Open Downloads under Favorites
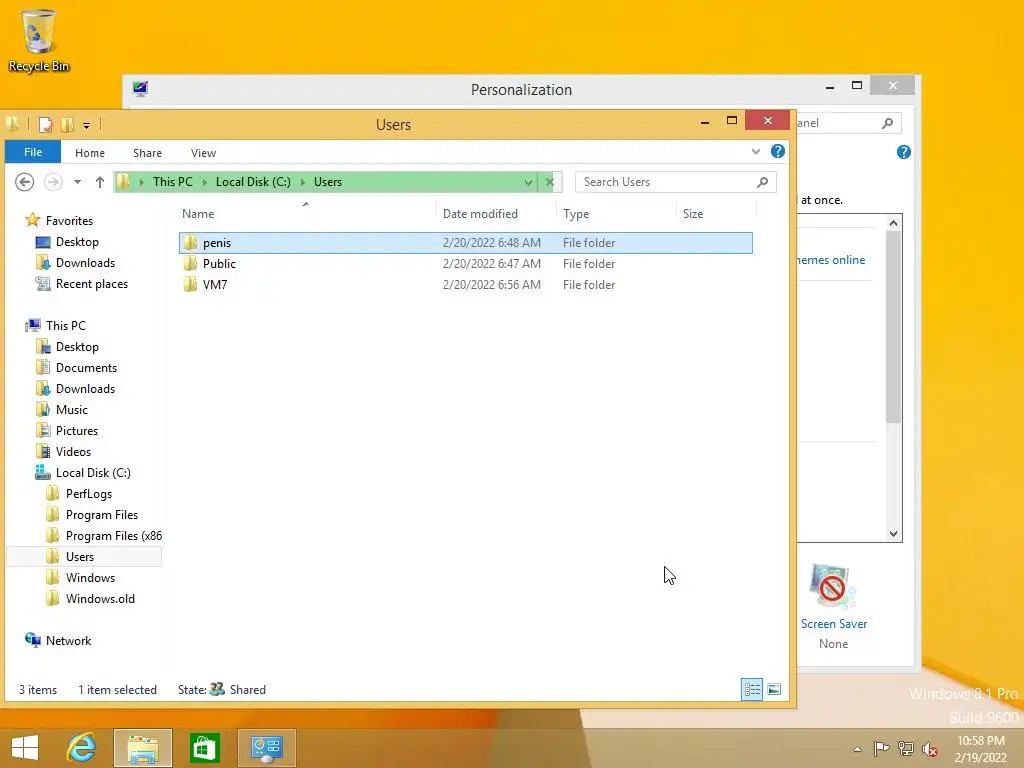 [x=85, y=263]
